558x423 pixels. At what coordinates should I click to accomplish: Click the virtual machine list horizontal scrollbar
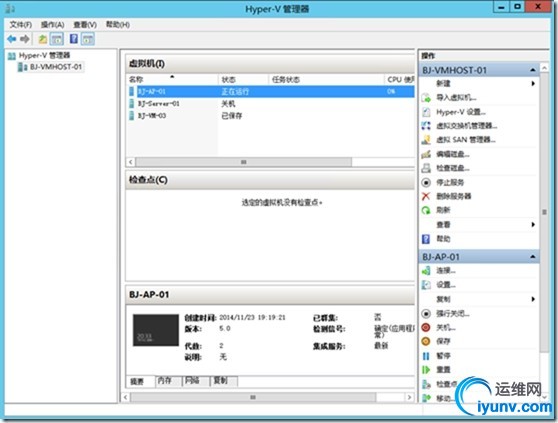click(x=243, y=162)
